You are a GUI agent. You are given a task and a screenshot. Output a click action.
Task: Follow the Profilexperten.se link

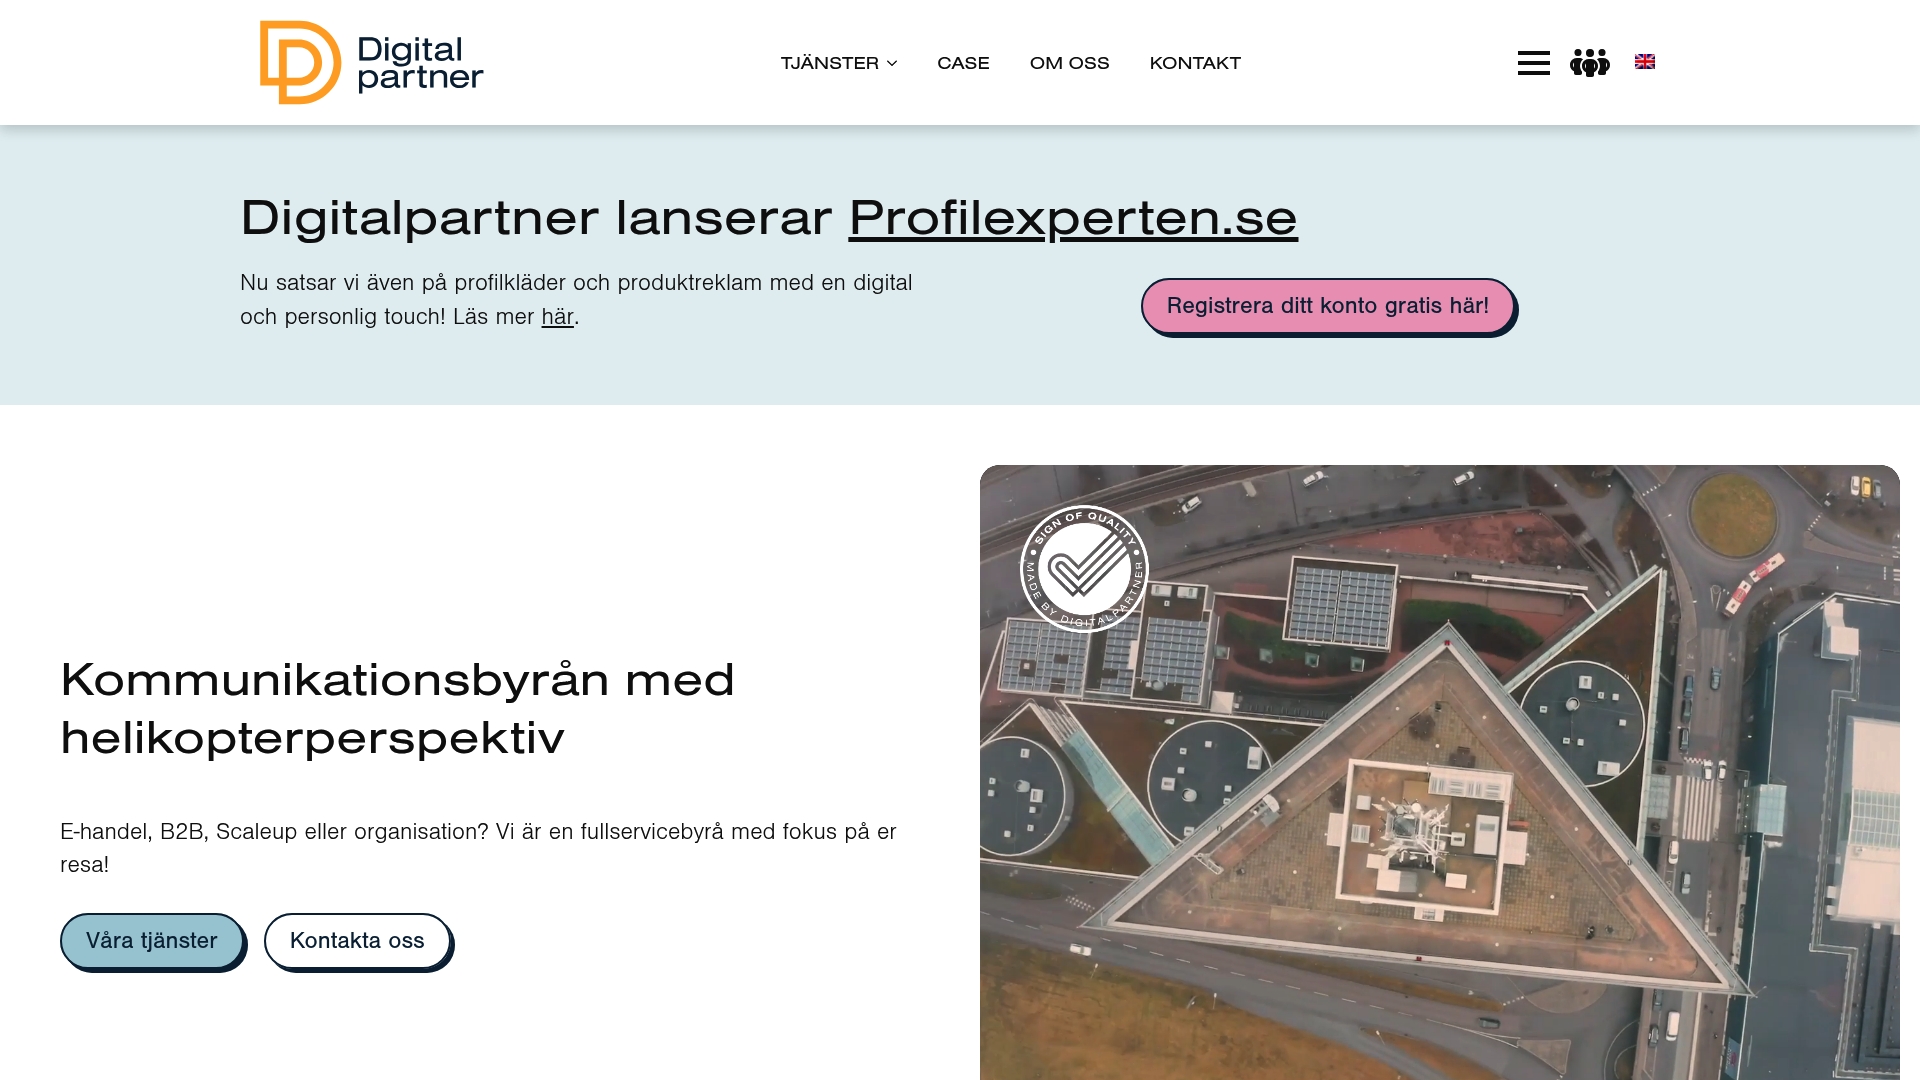1073,217
